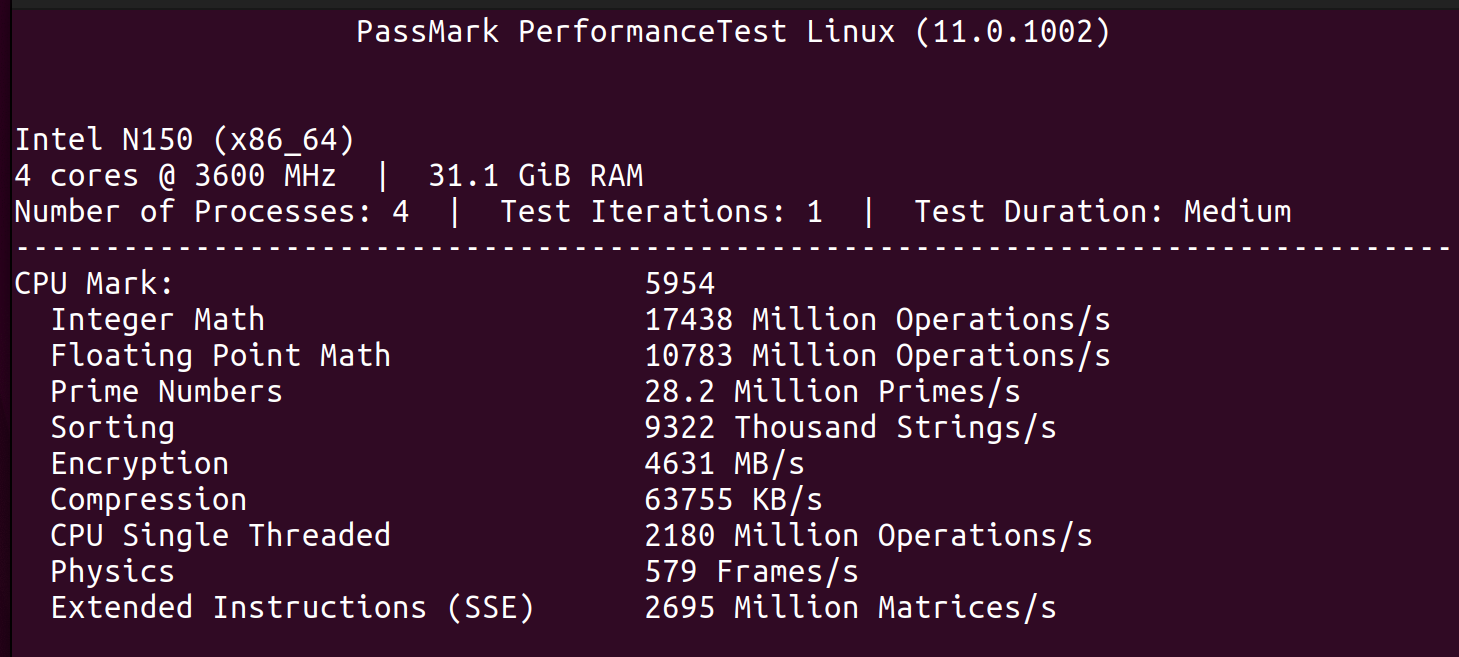
Task: Click 'Test Iterations: 1' text
Action: point(661,212)
